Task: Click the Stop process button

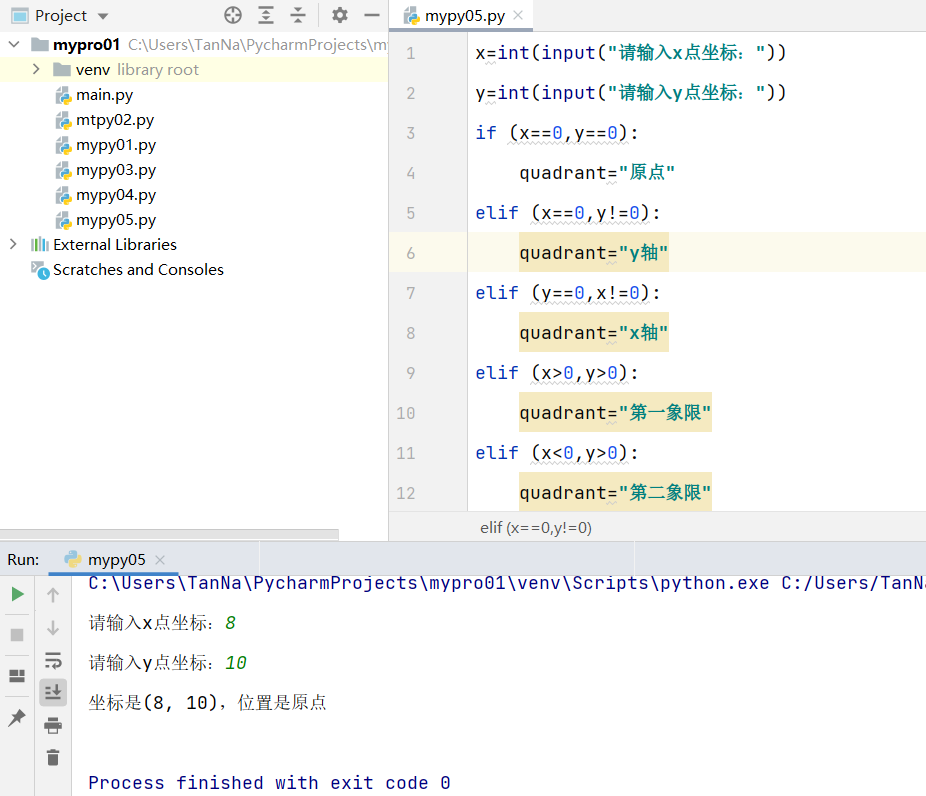Action: click(x=17, y=635)
